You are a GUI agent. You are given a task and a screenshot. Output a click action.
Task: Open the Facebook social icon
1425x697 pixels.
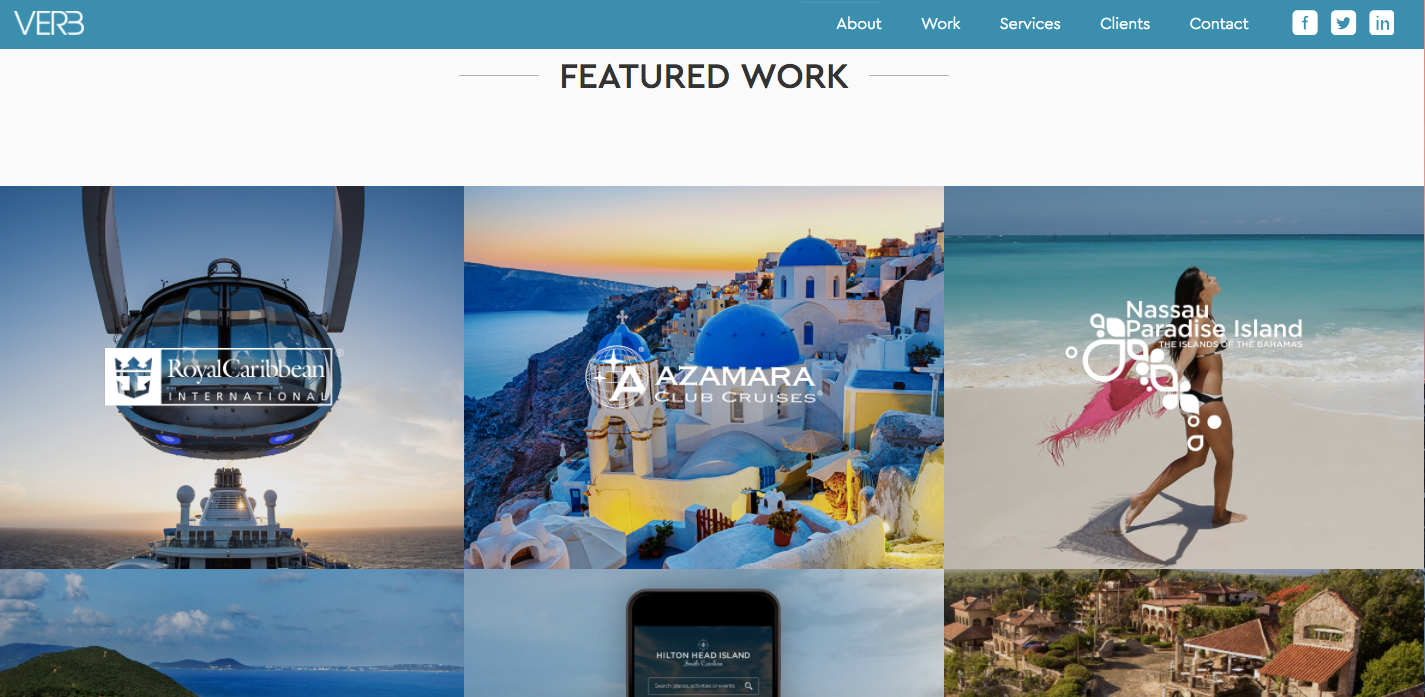1305,23
